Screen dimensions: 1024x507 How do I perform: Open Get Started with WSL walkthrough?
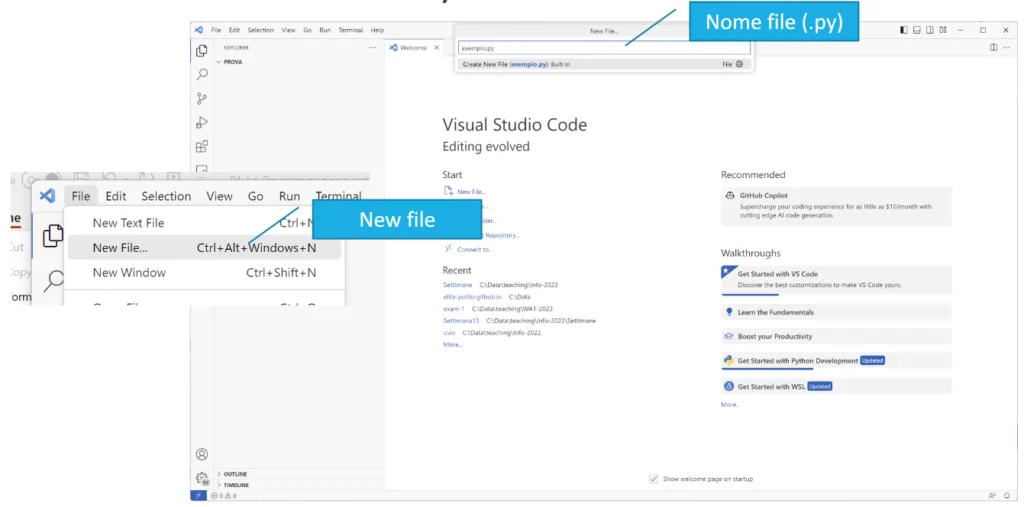pyautogui.click(x=836, y=386)
